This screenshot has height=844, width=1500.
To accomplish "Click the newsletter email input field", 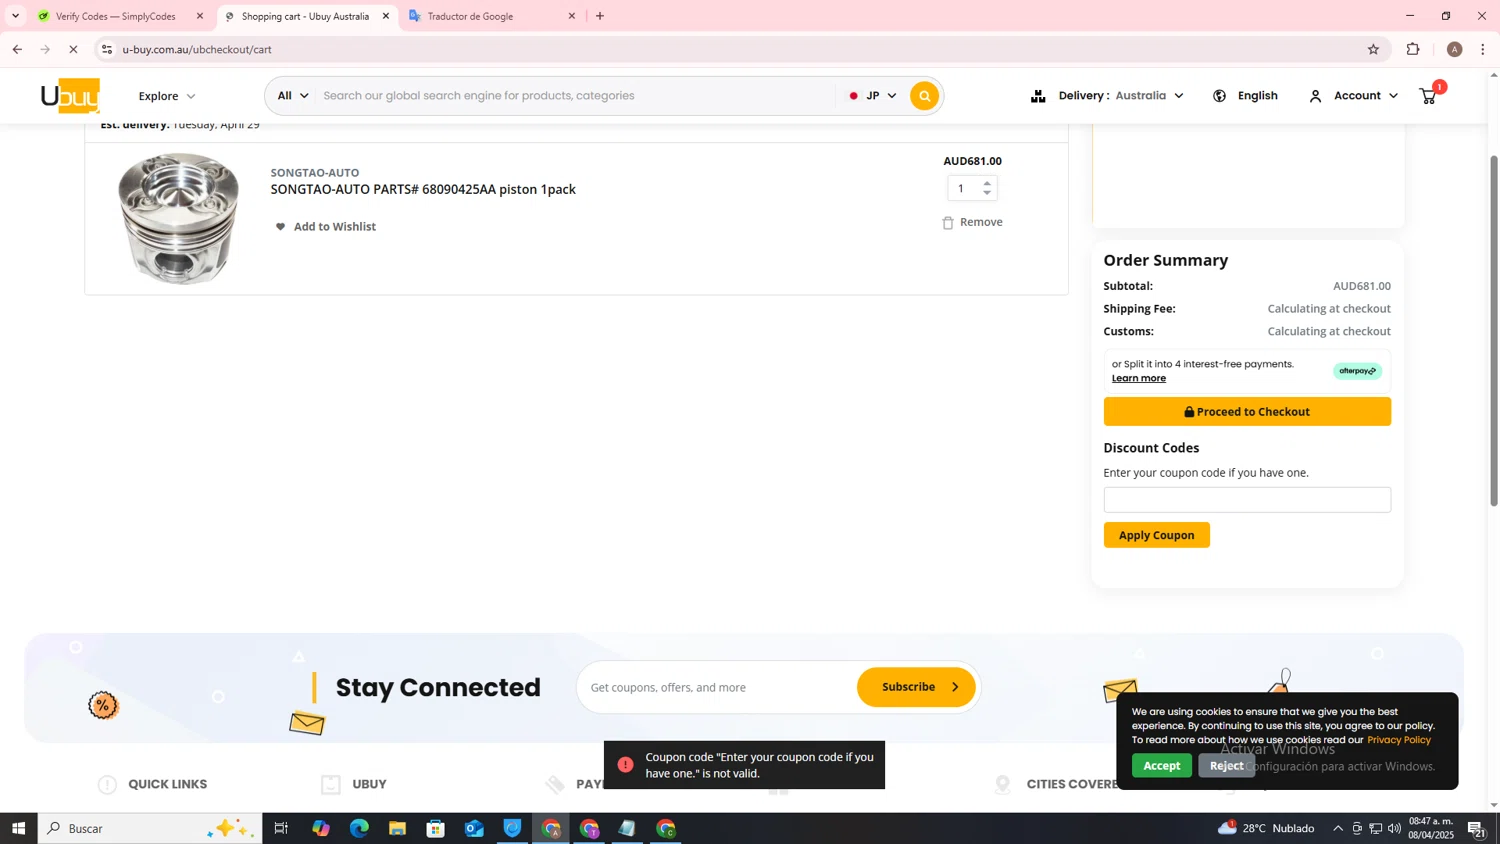I will pos(718,687).
